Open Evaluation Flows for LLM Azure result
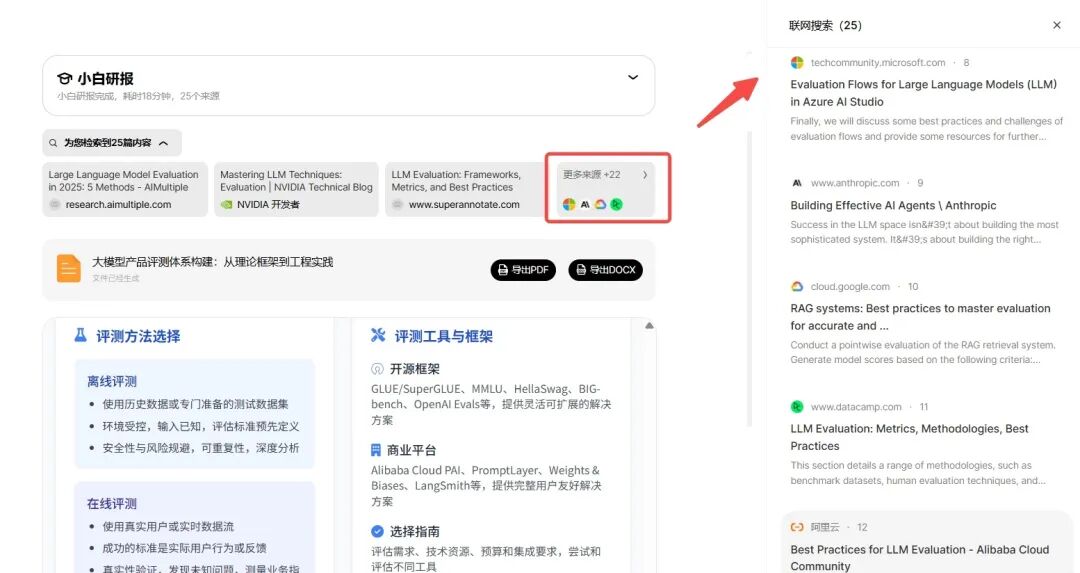 pyautogui.click(x=923, y=93)
